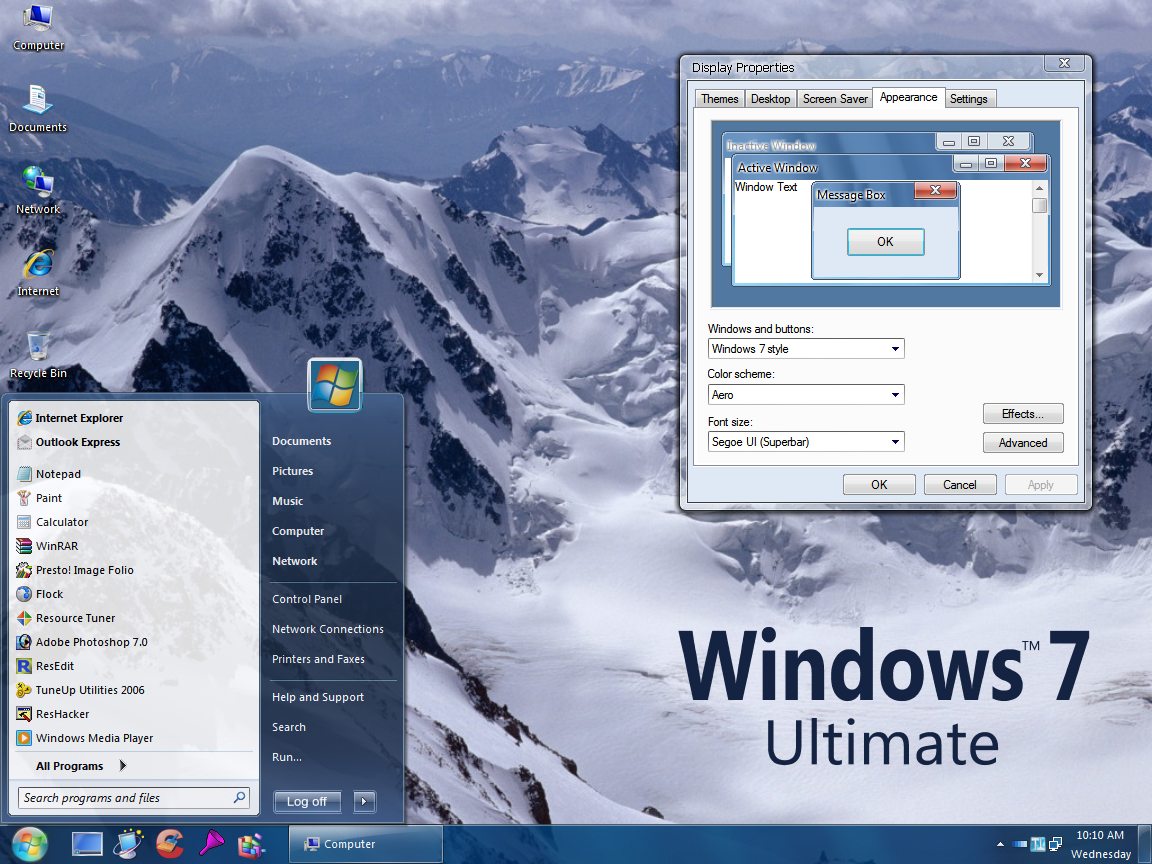
Task: Open the Windows and buttons style dropdown
Action: point(897,348)
